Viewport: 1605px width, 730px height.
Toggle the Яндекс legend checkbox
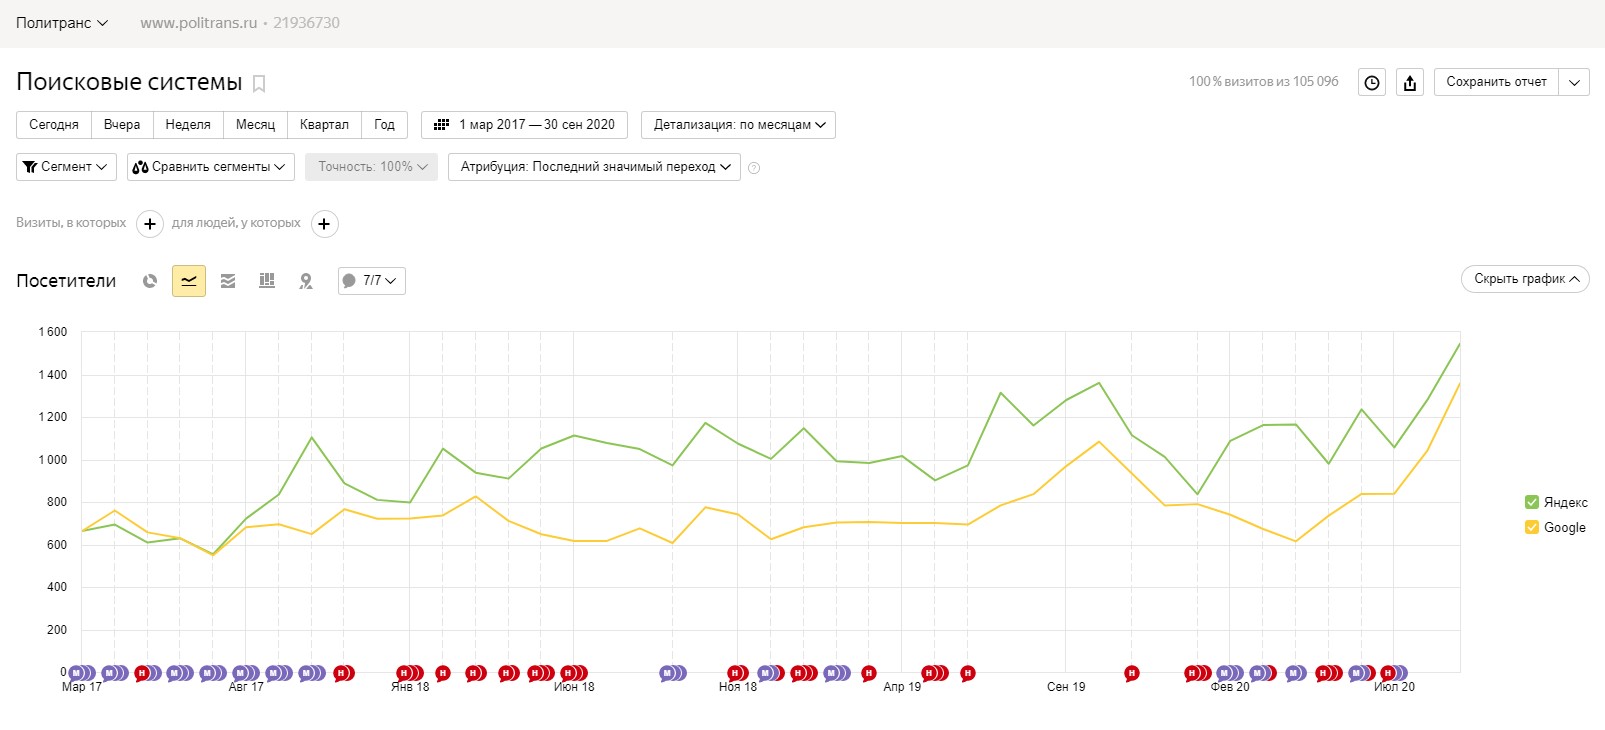[1531, 502]
